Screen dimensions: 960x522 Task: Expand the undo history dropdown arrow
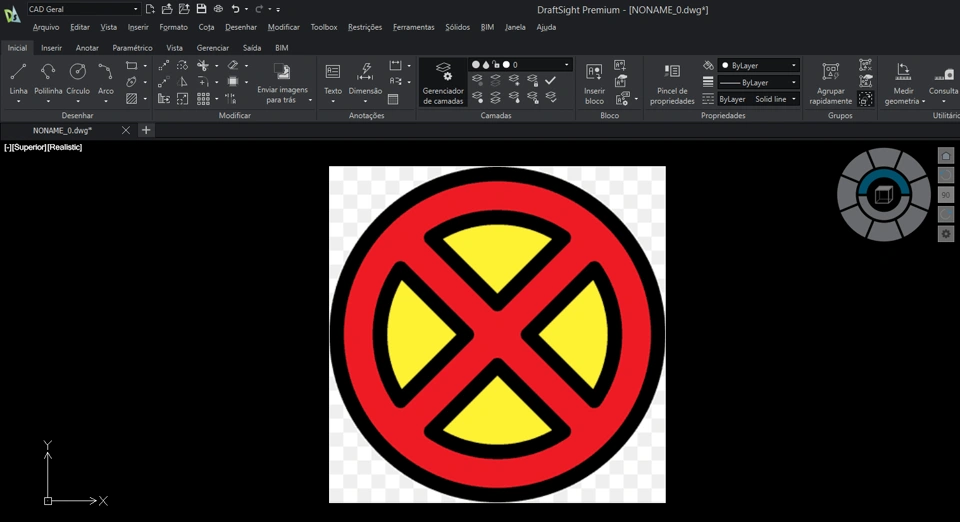(246, 9)
